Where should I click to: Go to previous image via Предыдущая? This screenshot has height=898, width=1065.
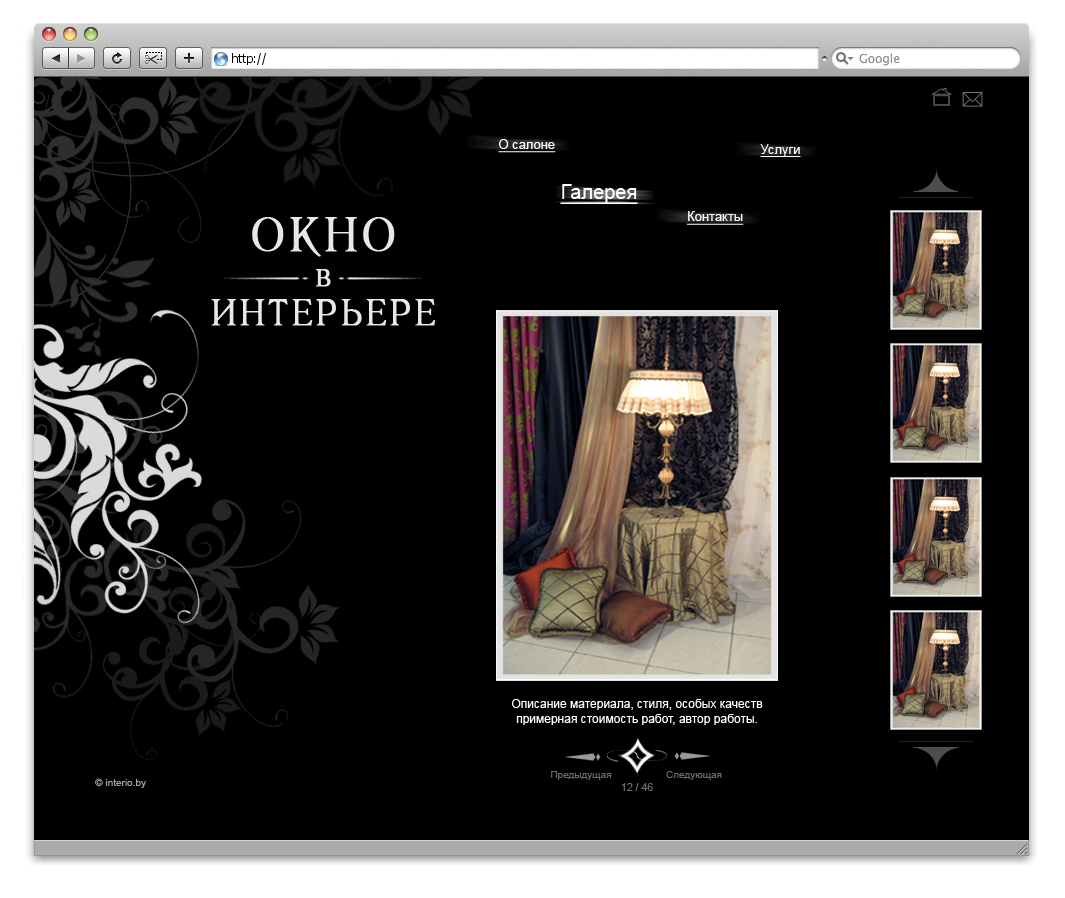(580, 772)
